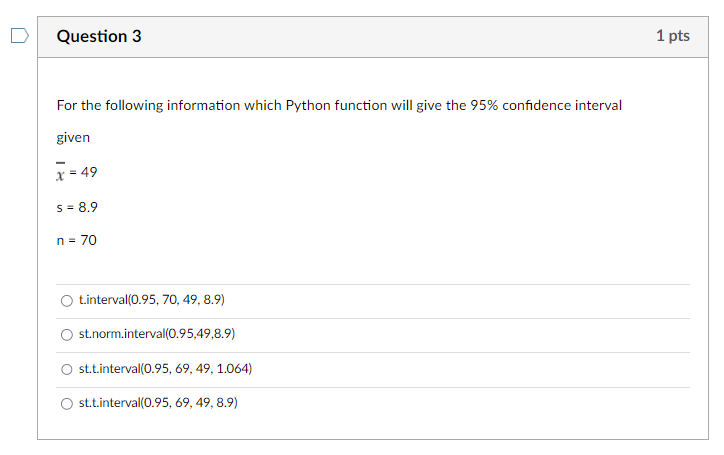The width and height of the screenshot is (724, 455).
Task: Click the Question 3 heading
Action: pos(99,36)
